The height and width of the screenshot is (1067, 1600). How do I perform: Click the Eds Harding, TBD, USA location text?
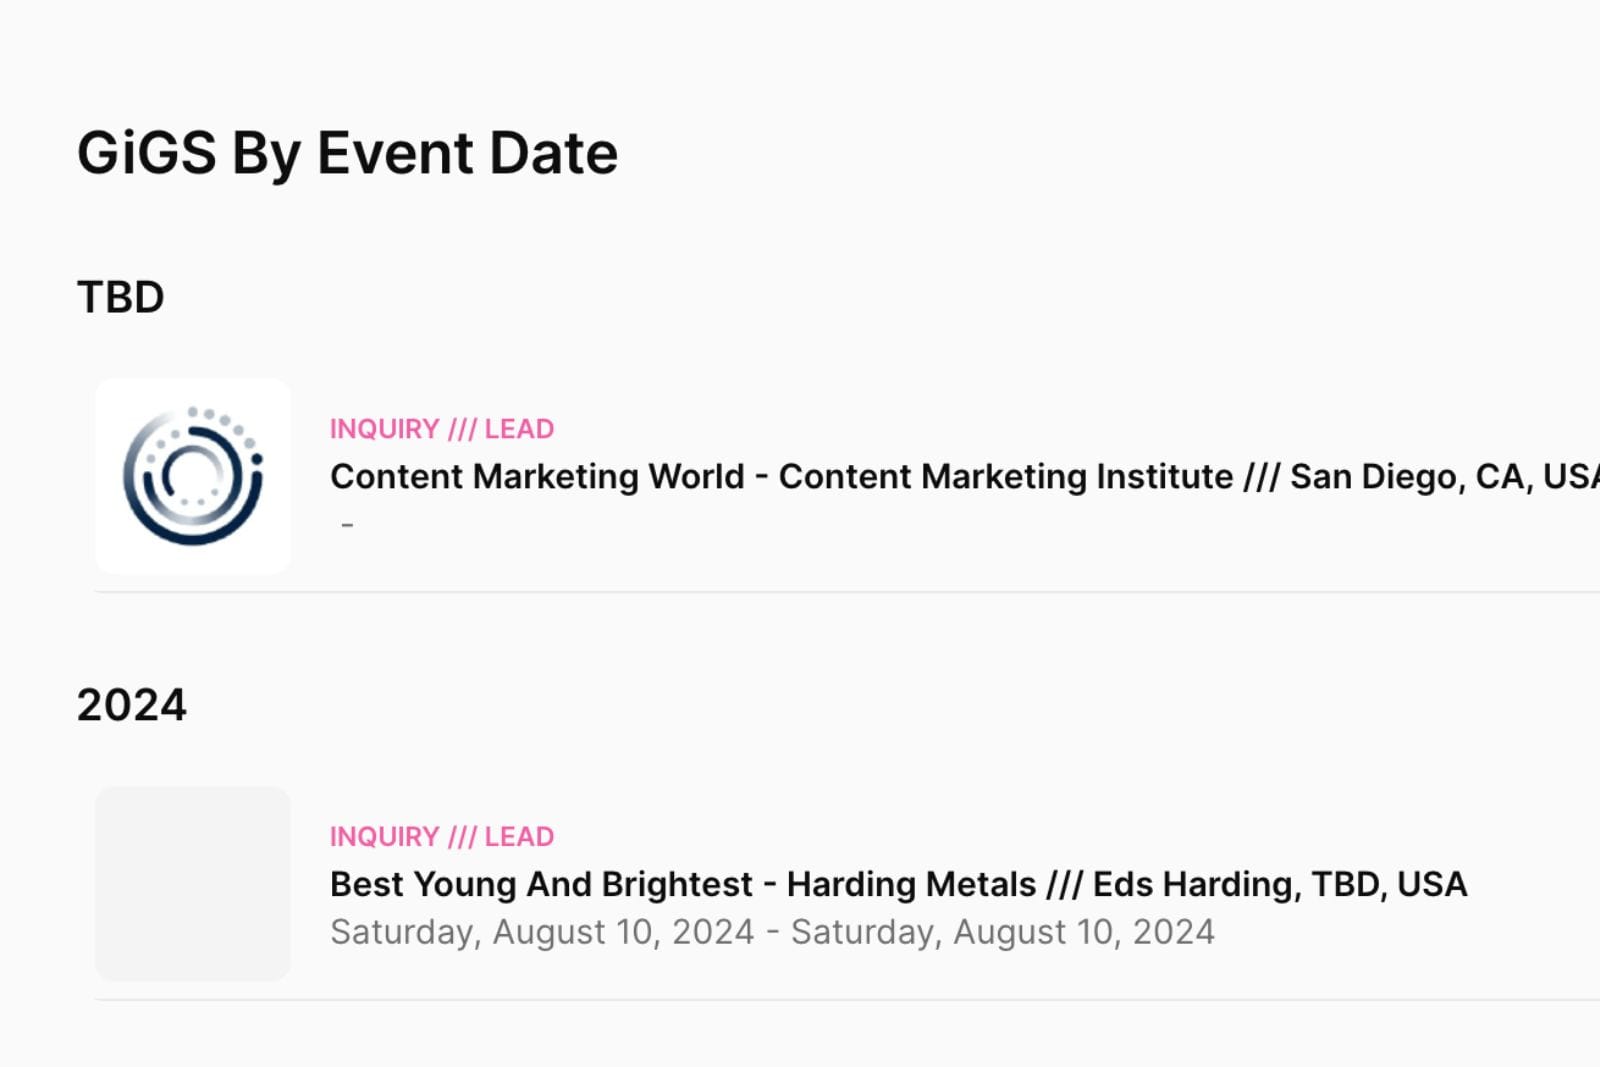[1280, 884]
